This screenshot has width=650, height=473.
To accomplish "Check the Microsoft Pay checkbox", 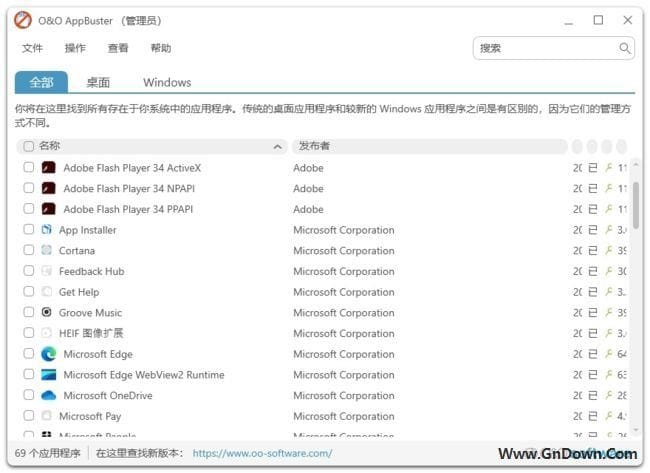I will (x=29, y=415).
